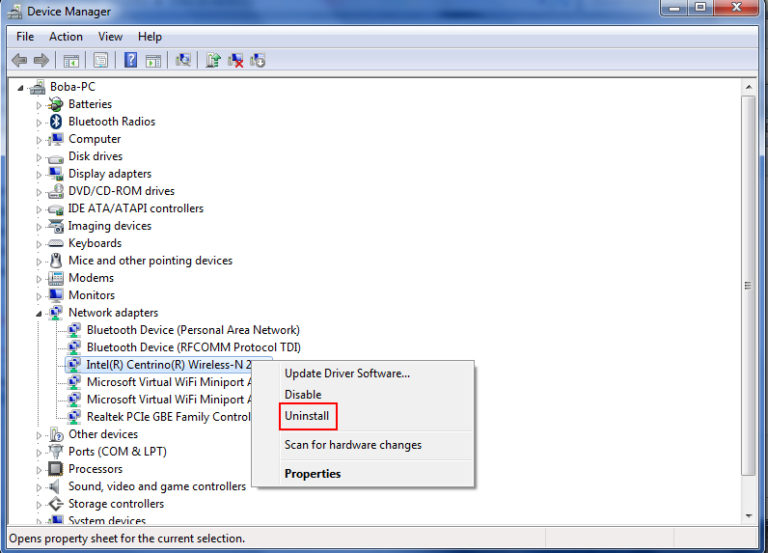The image size is (768, 553).
Task: Click the Show/Hide console tree toolbar icon
Action: pyautogui.click(x=71, y=61)
